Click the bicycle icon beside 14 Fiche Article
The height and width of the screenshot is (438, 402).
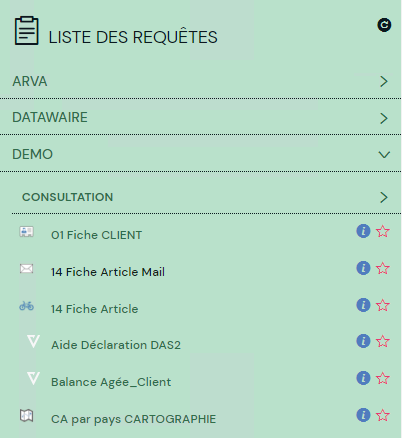pyautogui.click(x=26, y=306)
